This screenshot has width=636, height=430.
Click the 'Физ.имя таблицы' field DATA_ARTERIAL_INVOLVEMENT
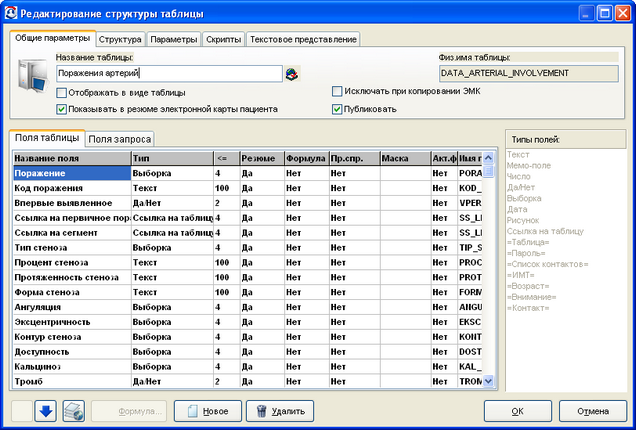click(529, 73)
